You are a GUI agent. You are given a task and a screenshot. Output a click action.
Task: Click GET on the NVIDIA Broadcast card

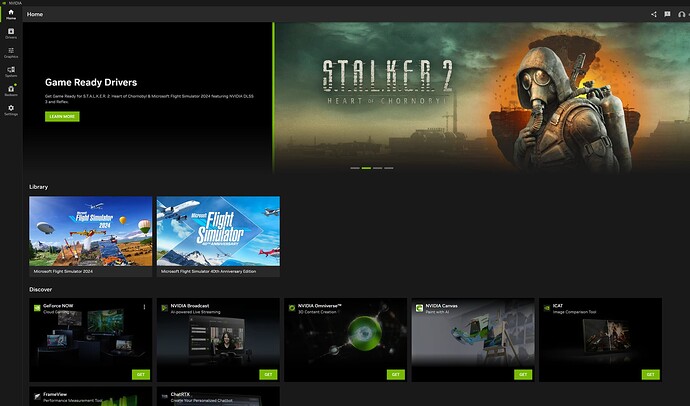pos(268,374)
